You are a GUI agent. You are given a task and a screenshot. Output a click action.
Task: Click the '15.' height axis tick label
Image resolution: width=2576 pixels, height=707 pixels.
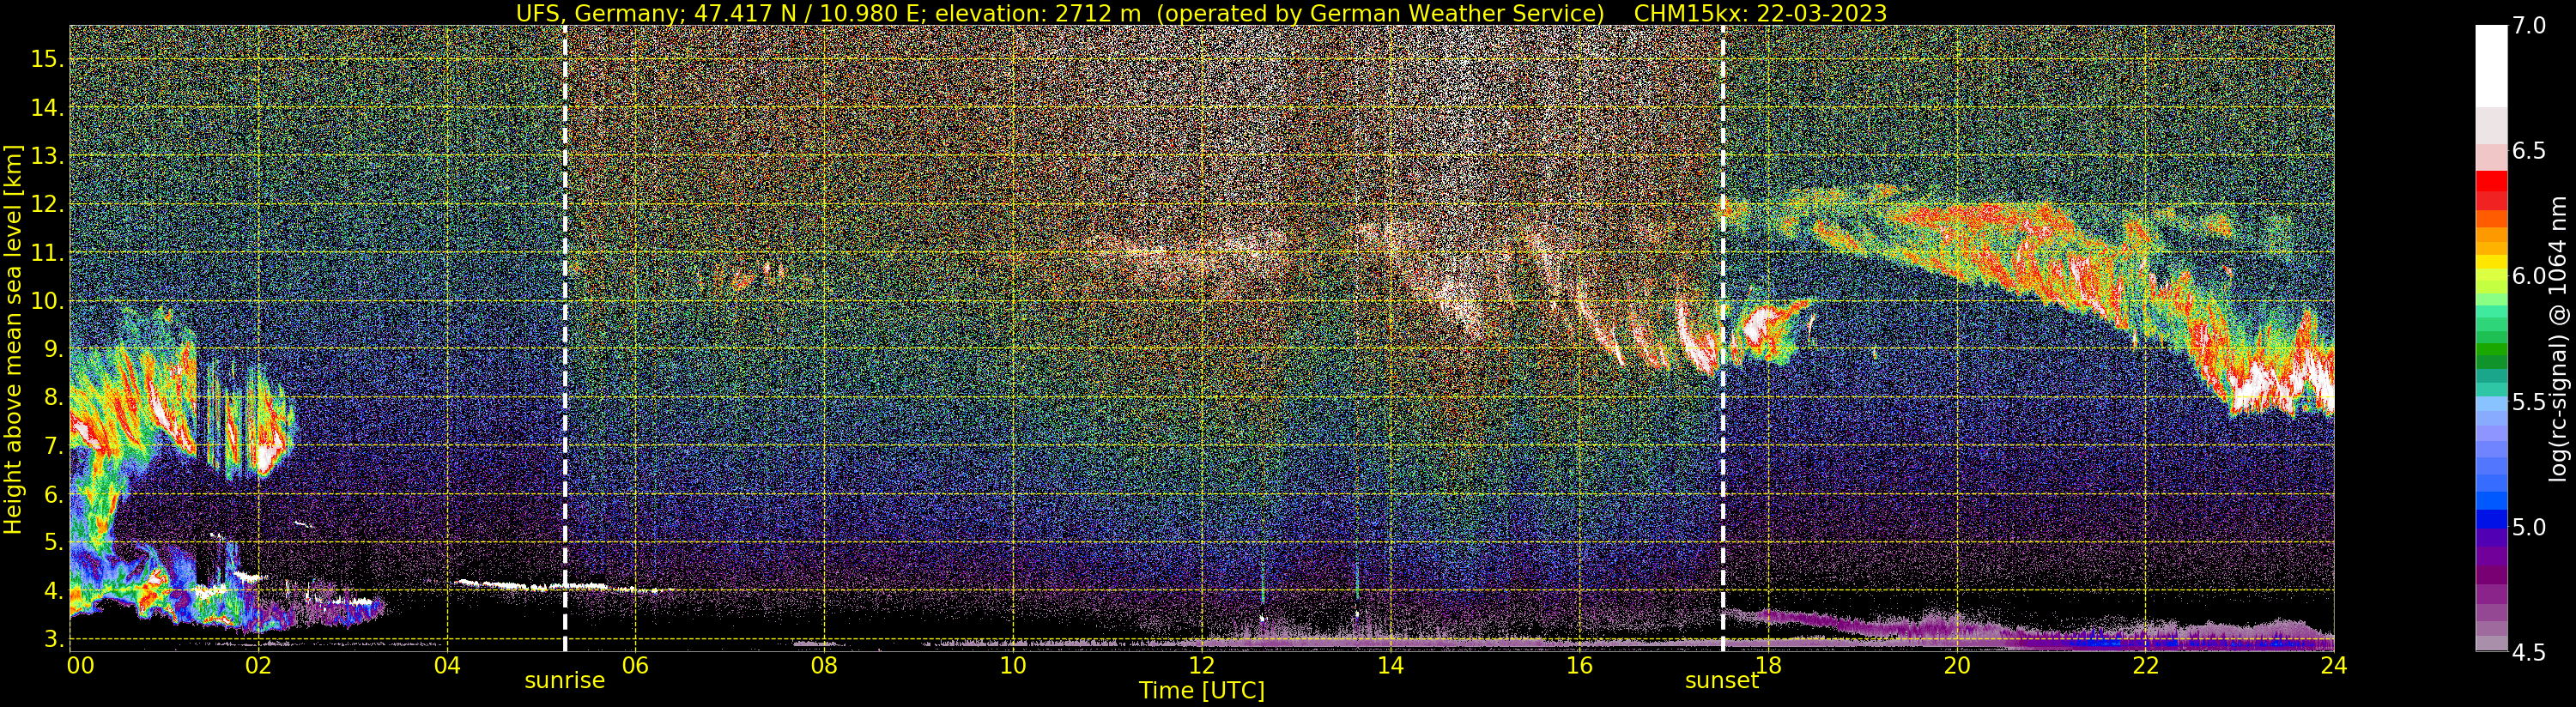point(46,59)
